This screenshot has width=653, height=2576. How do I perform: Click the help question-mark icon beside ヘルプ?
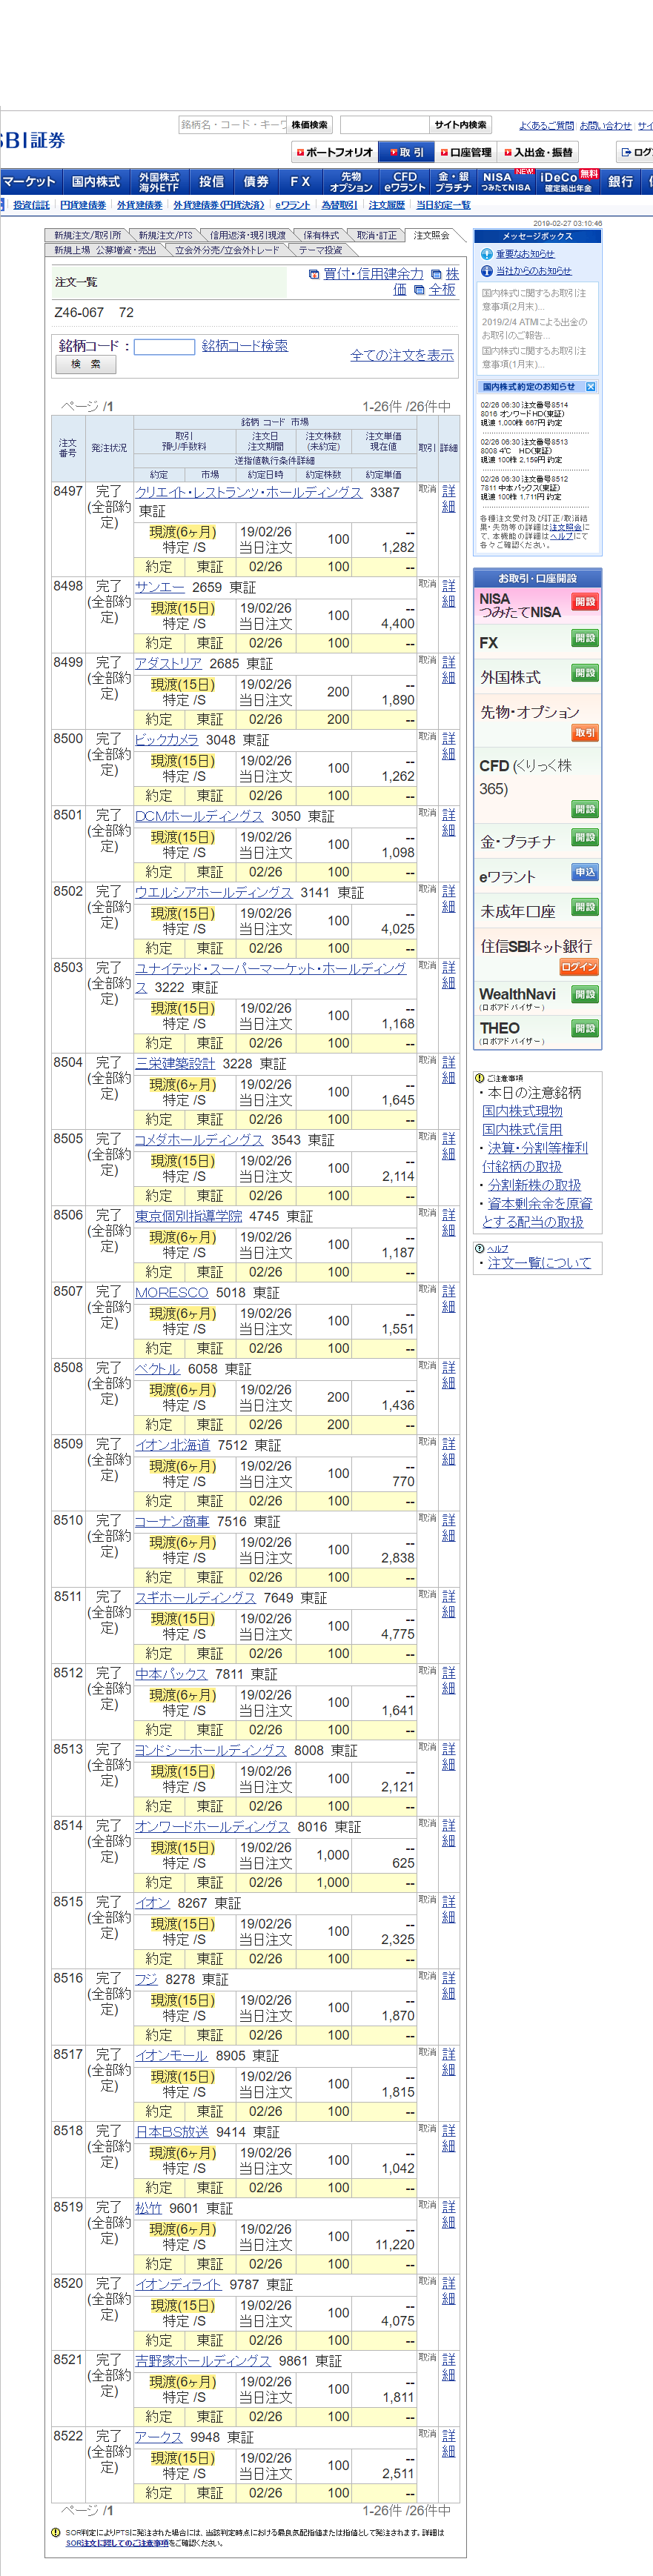tap(479, 1248)
